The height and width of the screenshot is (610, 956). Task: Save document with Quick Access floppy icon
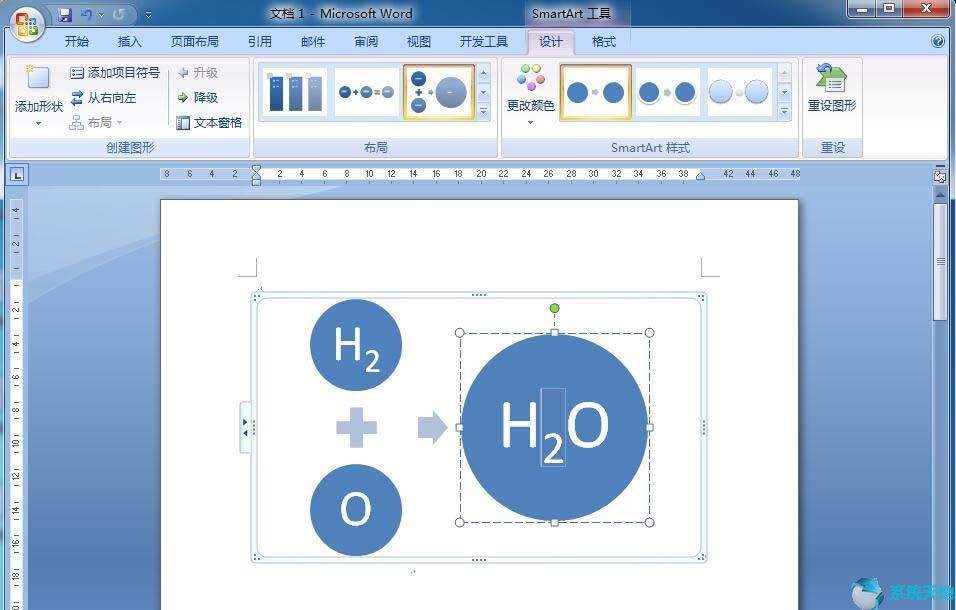(65, 14)
